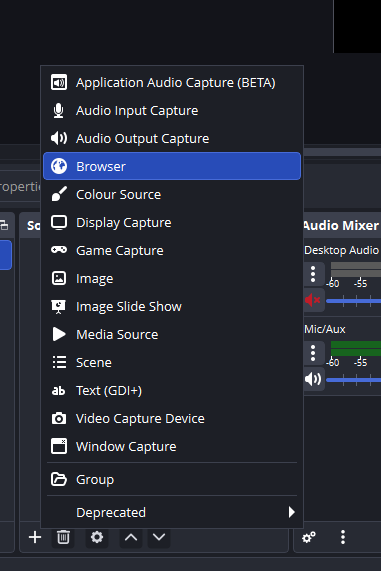This screenshot has height=571, width=381.
Task: Add a Text (GDI+) source
Action: [172, 391]
